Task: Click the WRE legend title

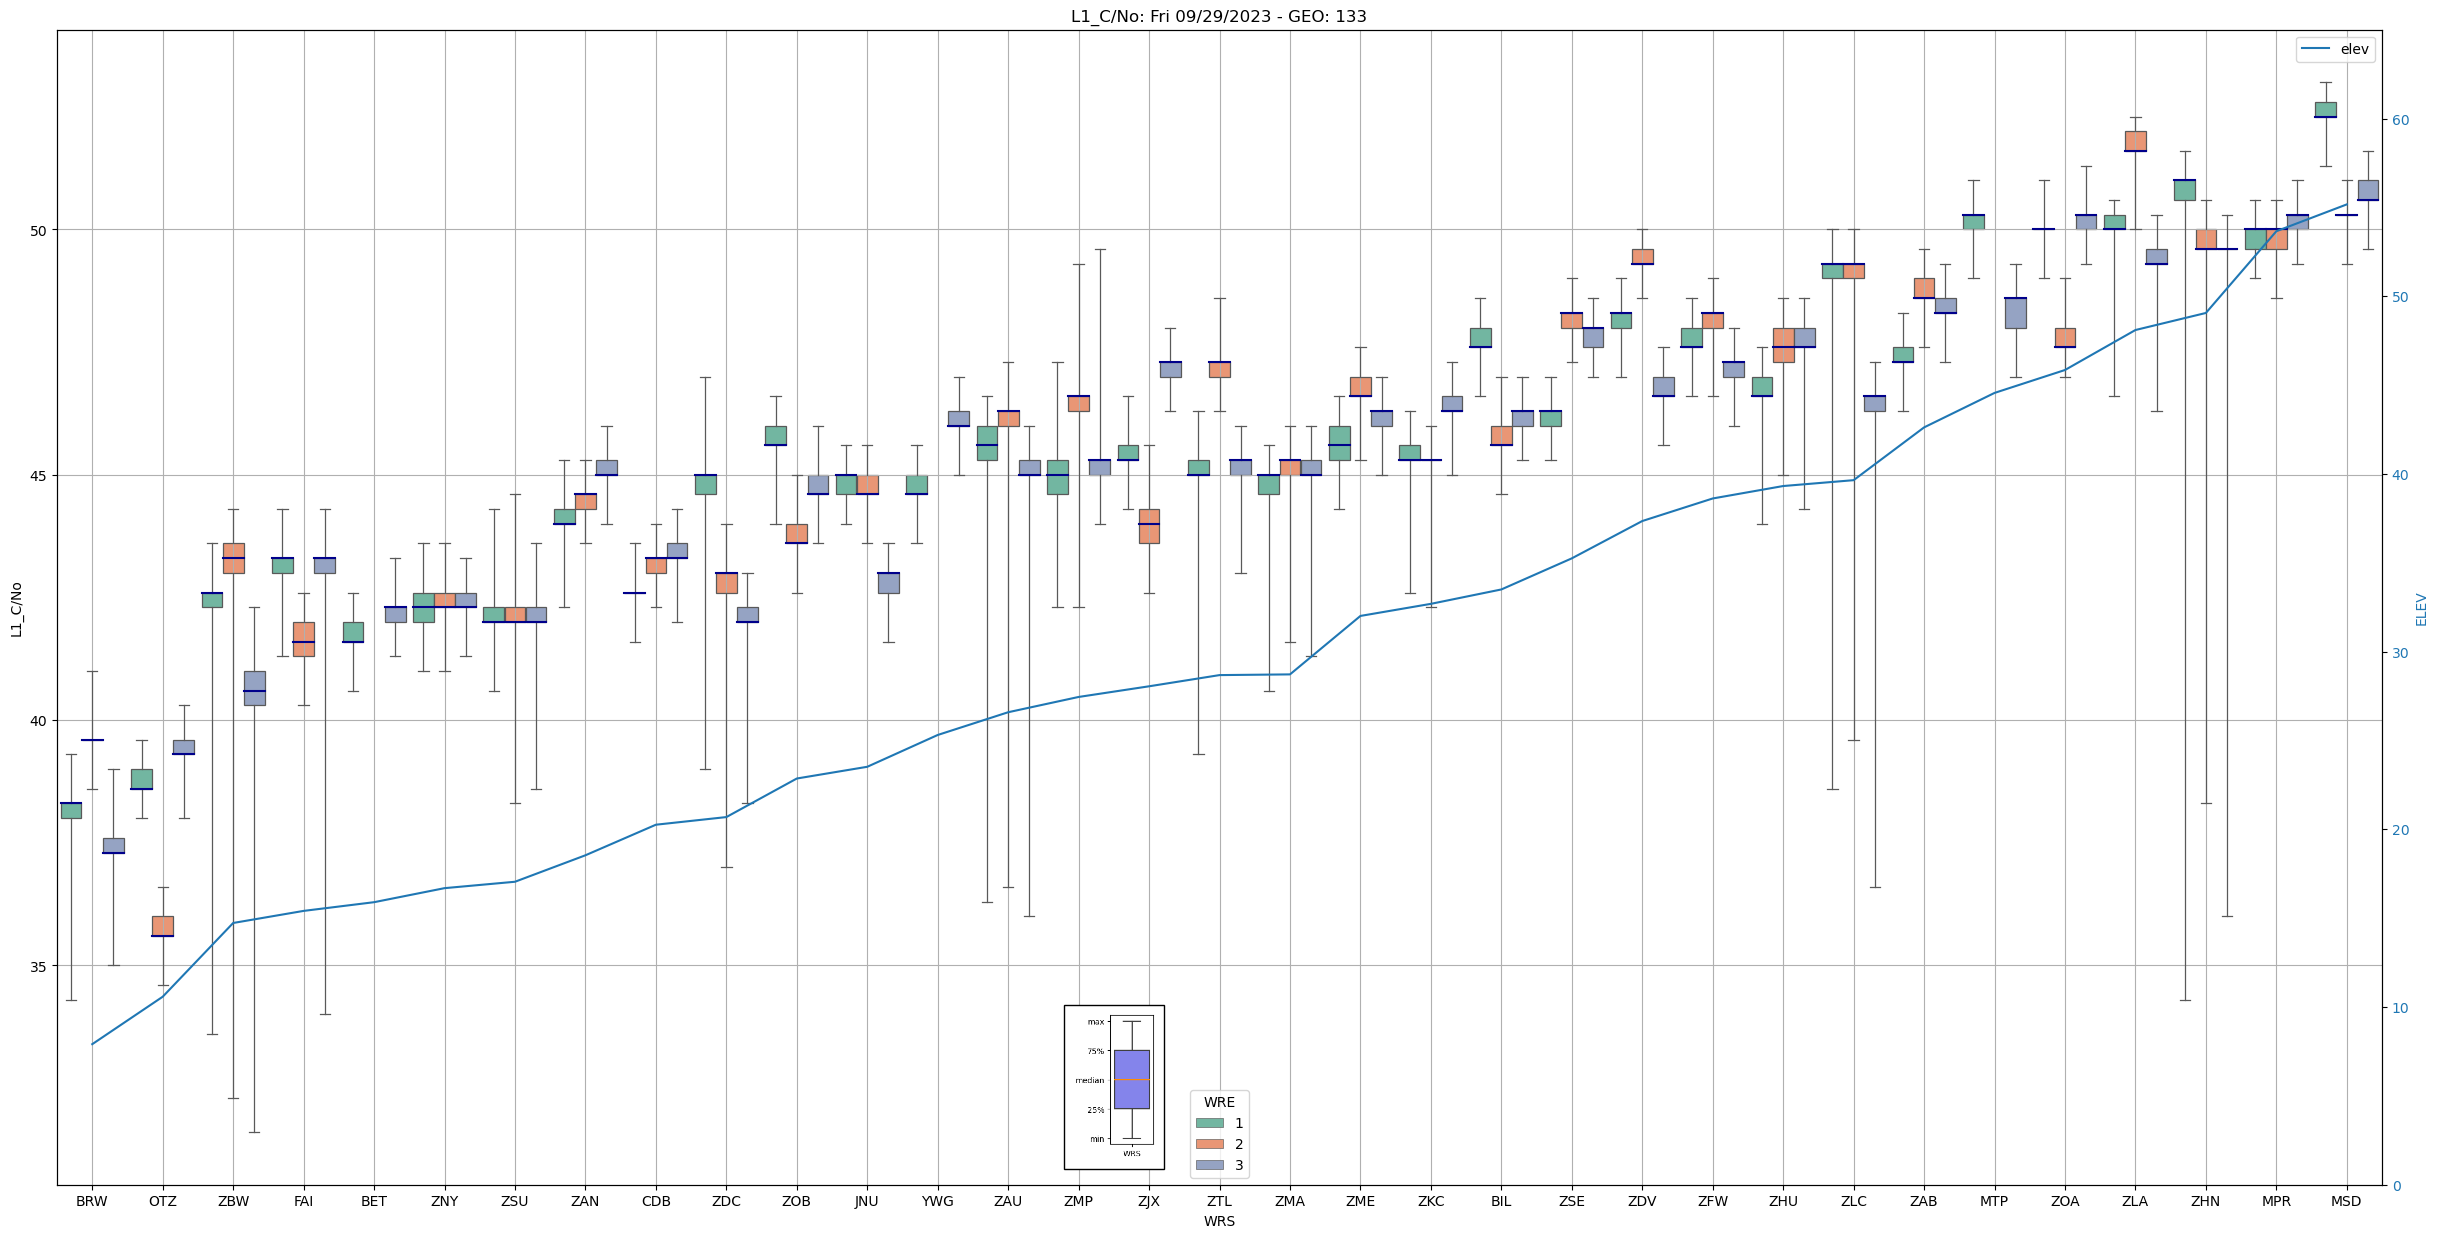Action: 1219,1102
